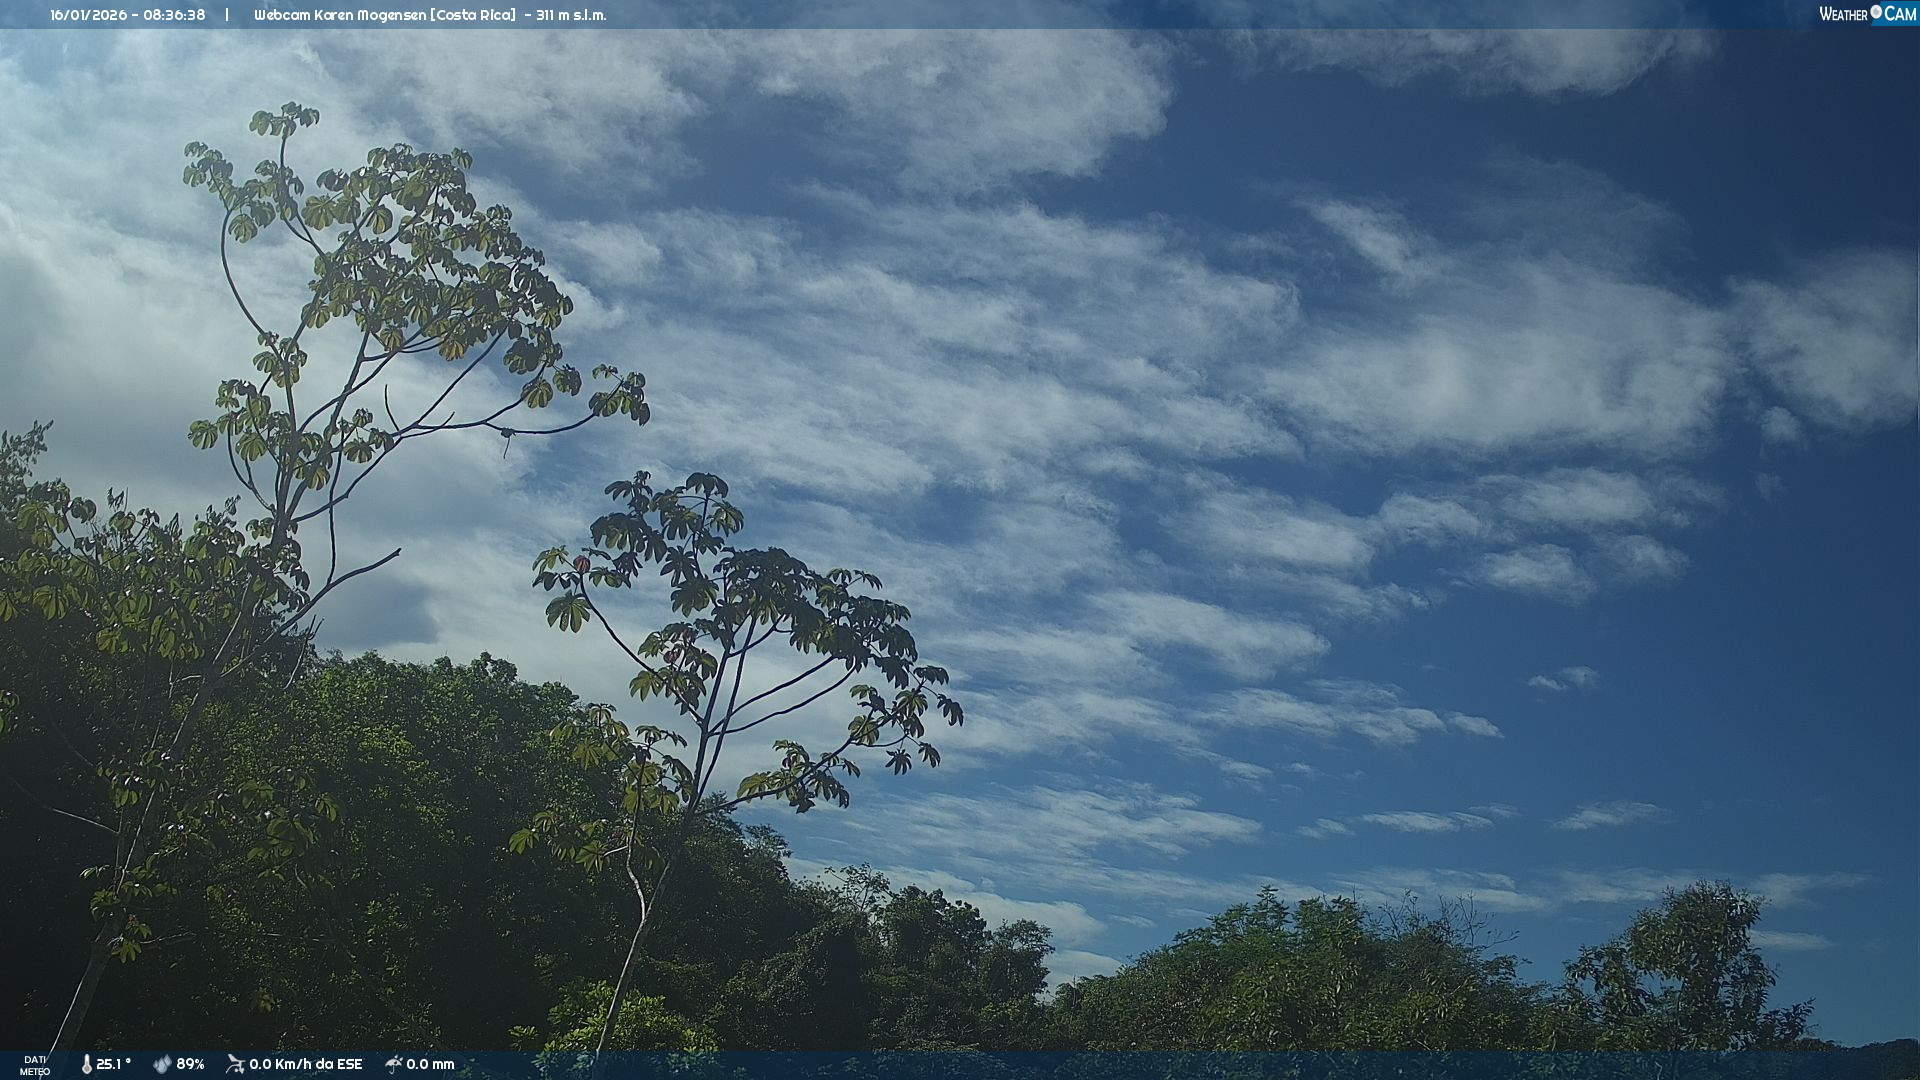Screen dimensions: 1920x1080
Task: Click the 311 m s.l.m. altitude label
Action: [571, 15]
